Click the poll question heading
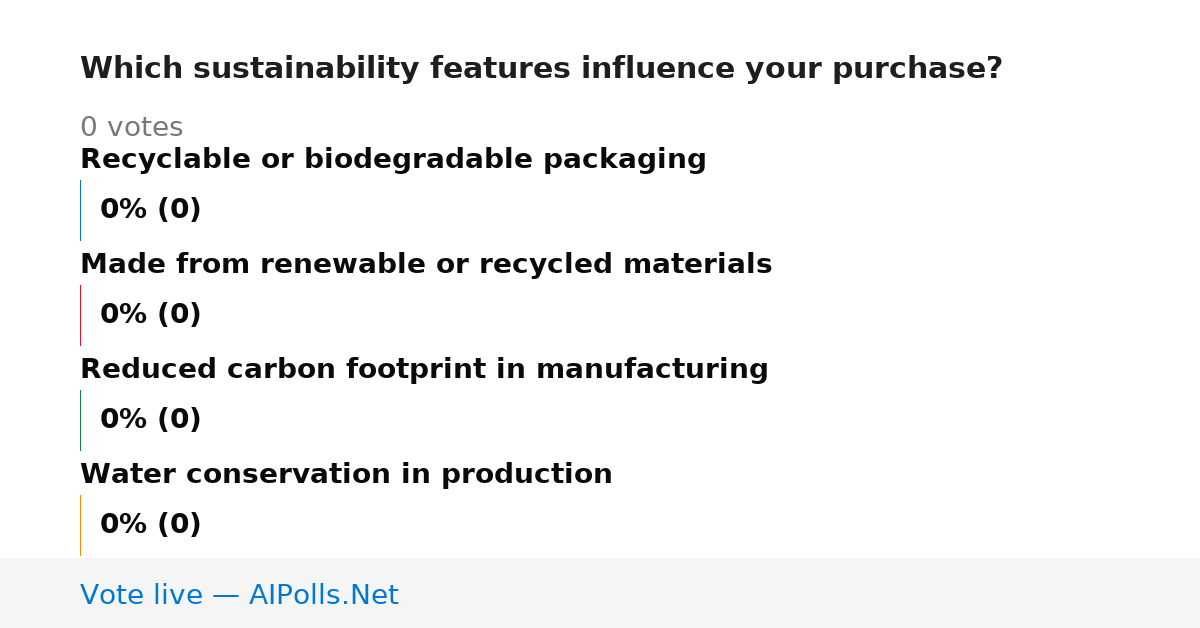The height and width of the screenshot is (628, 1200). point(541,69)
